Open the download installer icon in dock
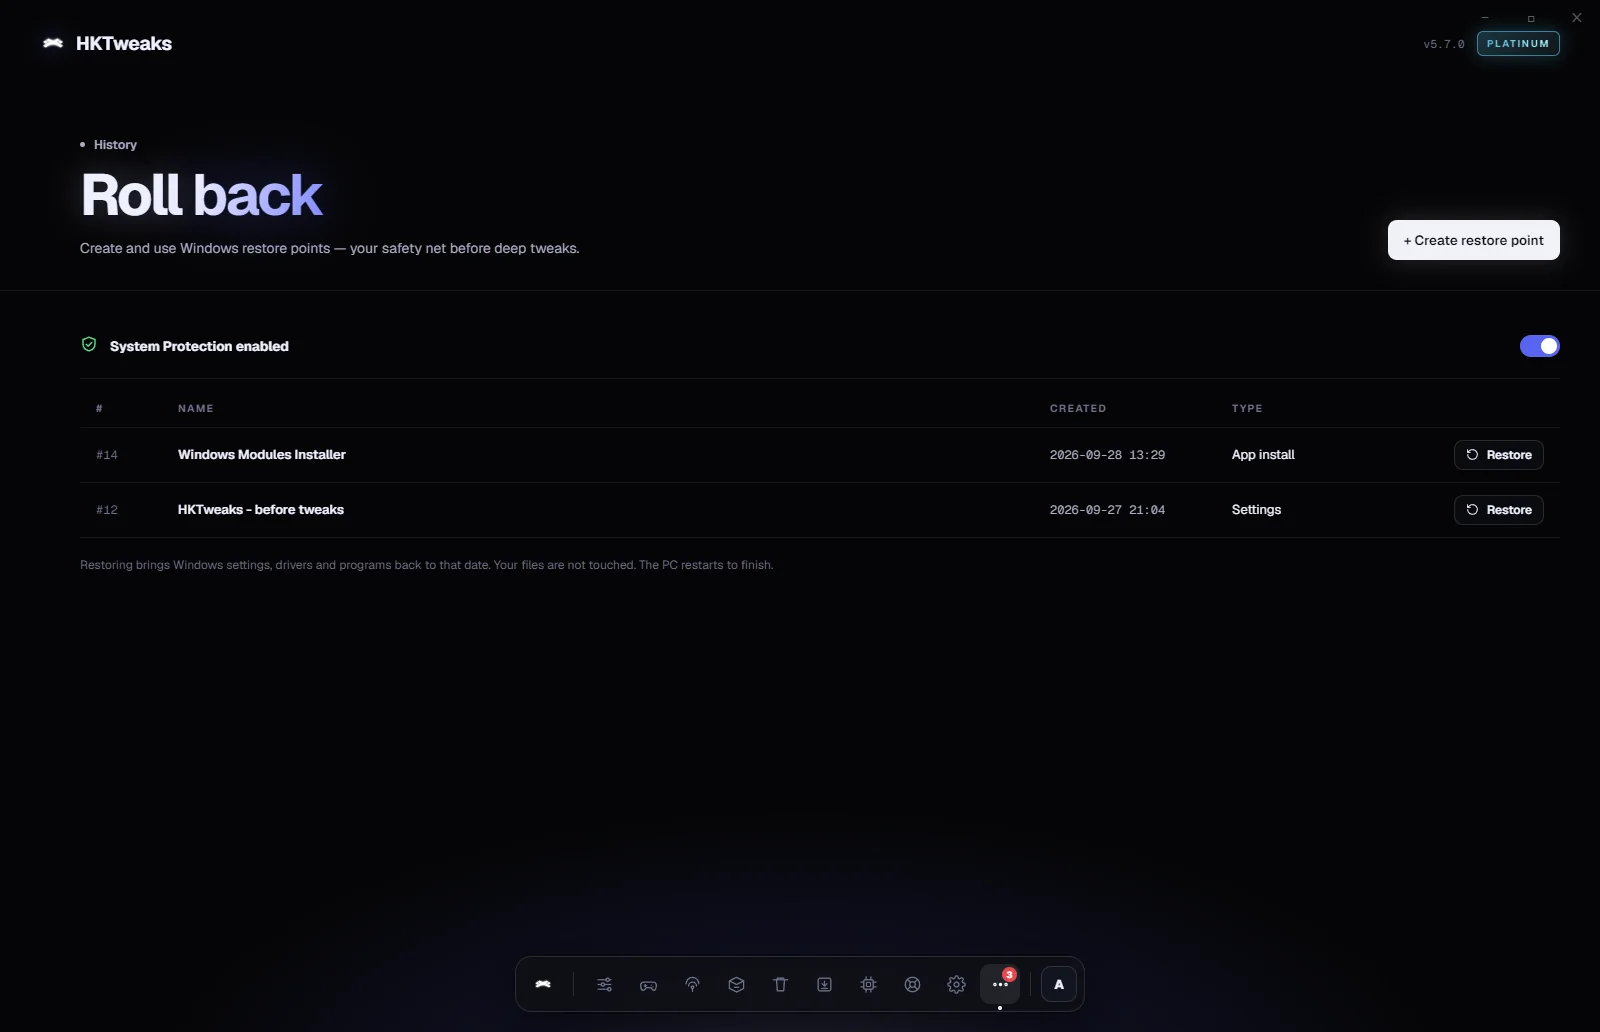The image size is (1600, 1032). pyautogui.click(x=824, y=984)
